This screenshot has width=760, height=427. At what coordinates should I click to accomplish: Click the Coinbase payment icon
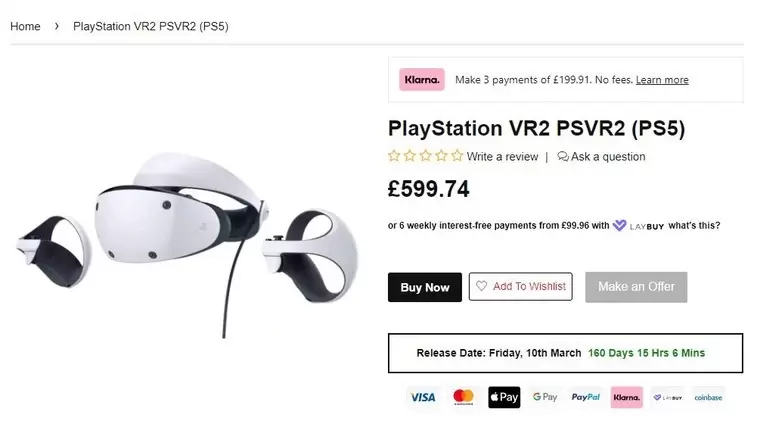tap(708, 397)
